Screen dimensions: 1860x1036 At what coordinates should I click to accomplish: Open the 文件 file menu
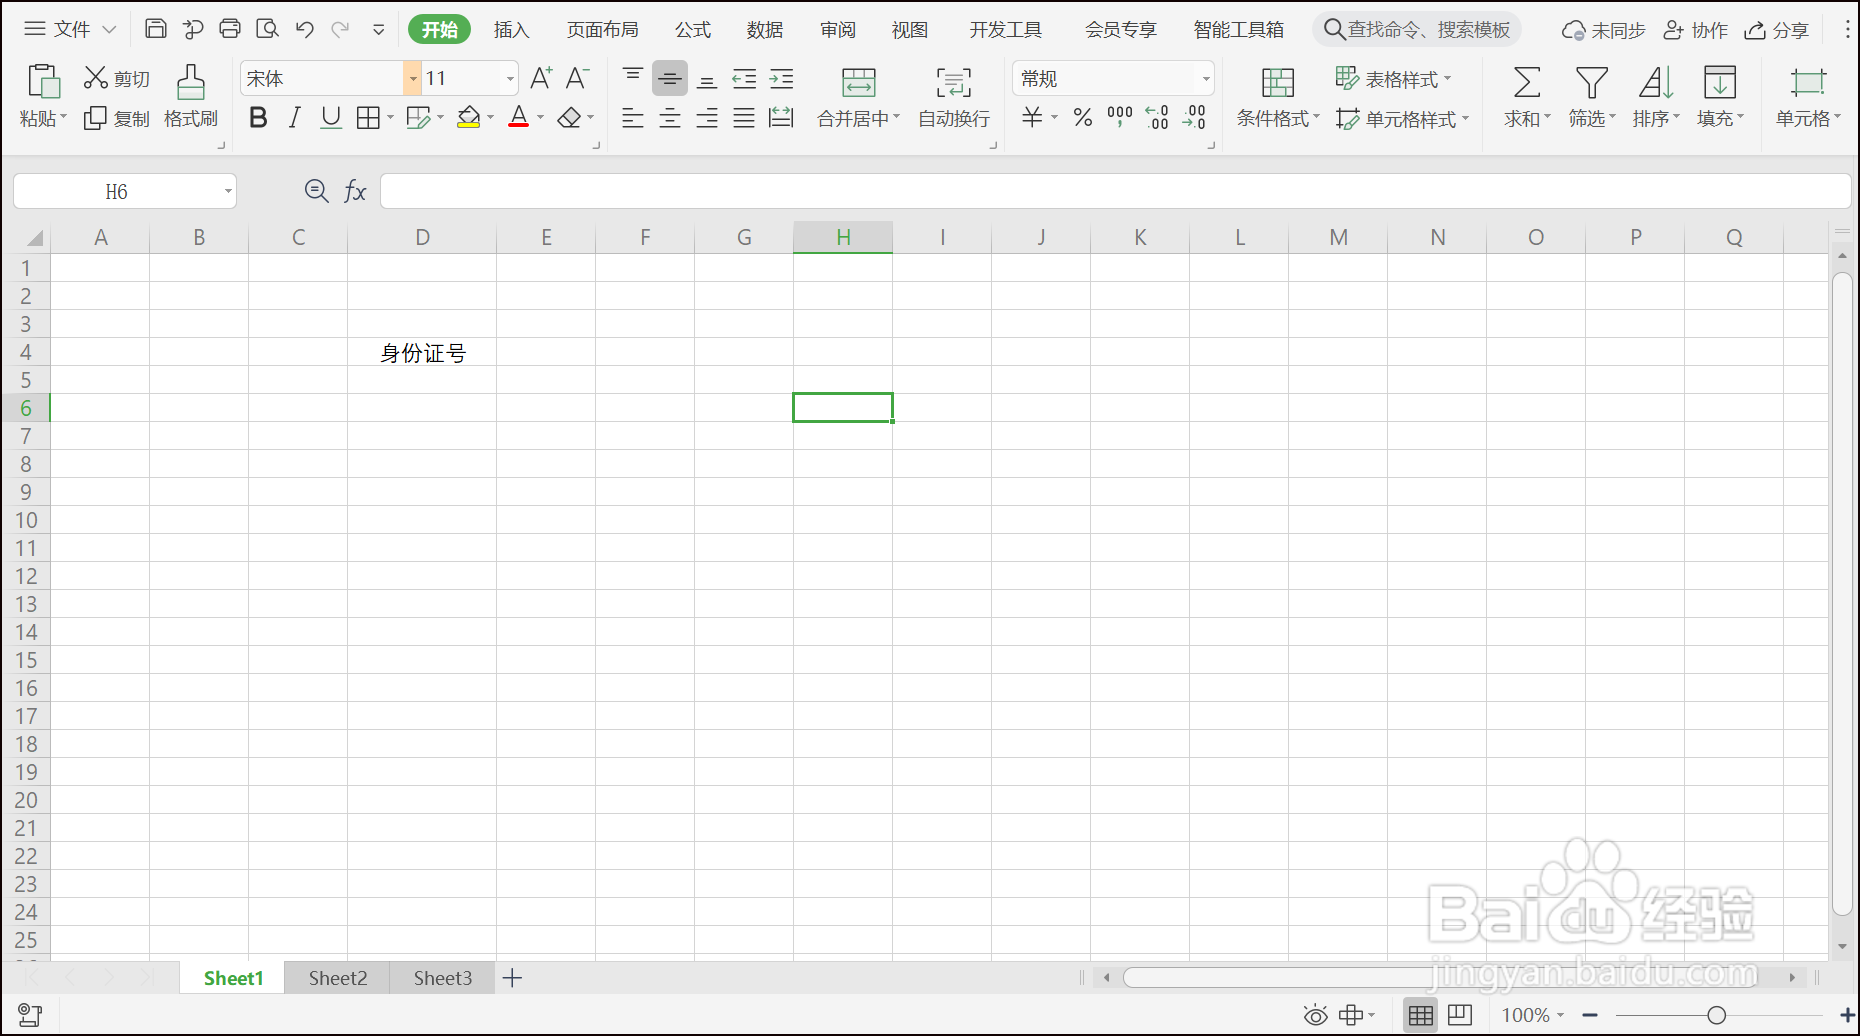pos(70,29)
